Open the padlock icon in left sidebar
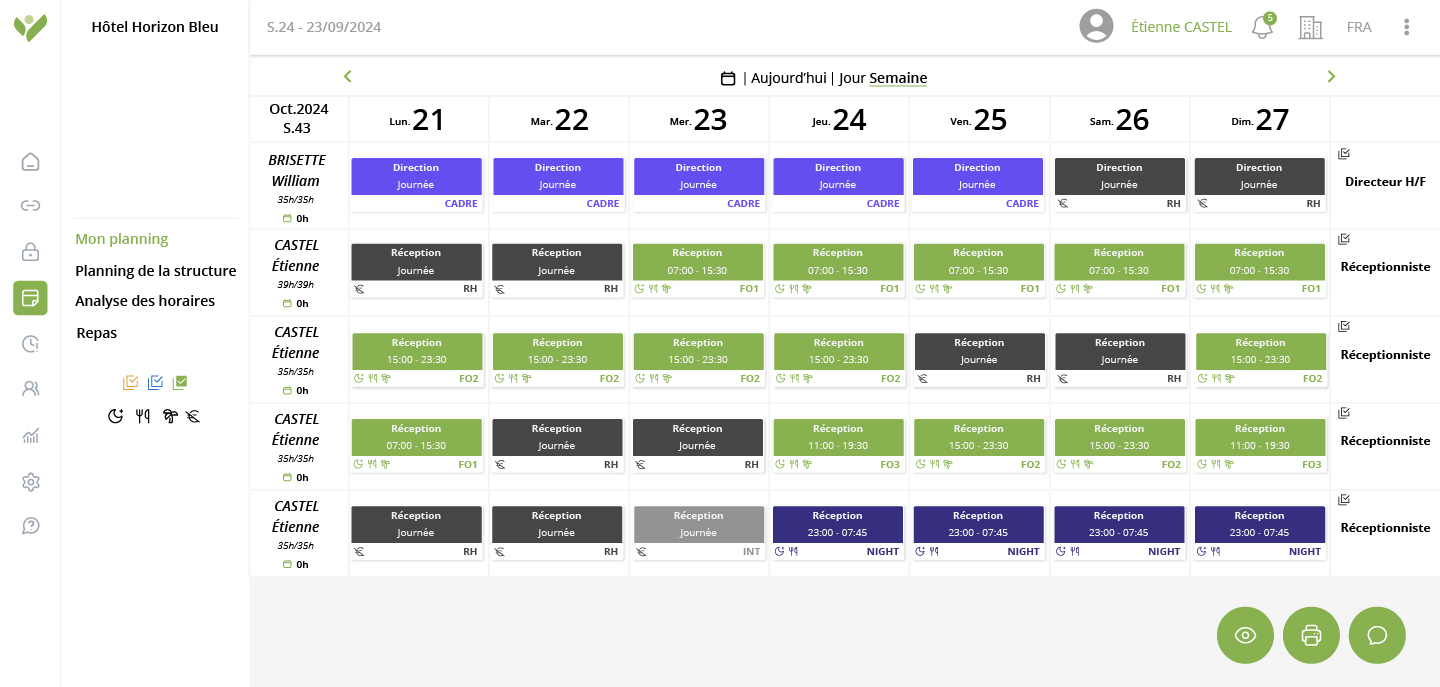Image resolution: width=1440 pixels, height=687 pixels. (30, 251)
